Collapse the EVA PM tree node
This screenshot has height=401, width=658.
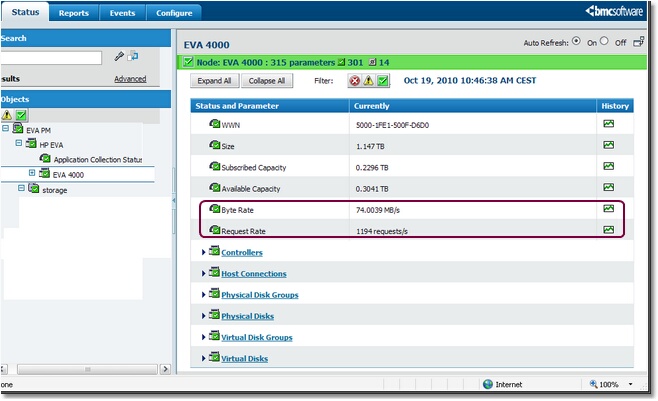tap(5, 128)
